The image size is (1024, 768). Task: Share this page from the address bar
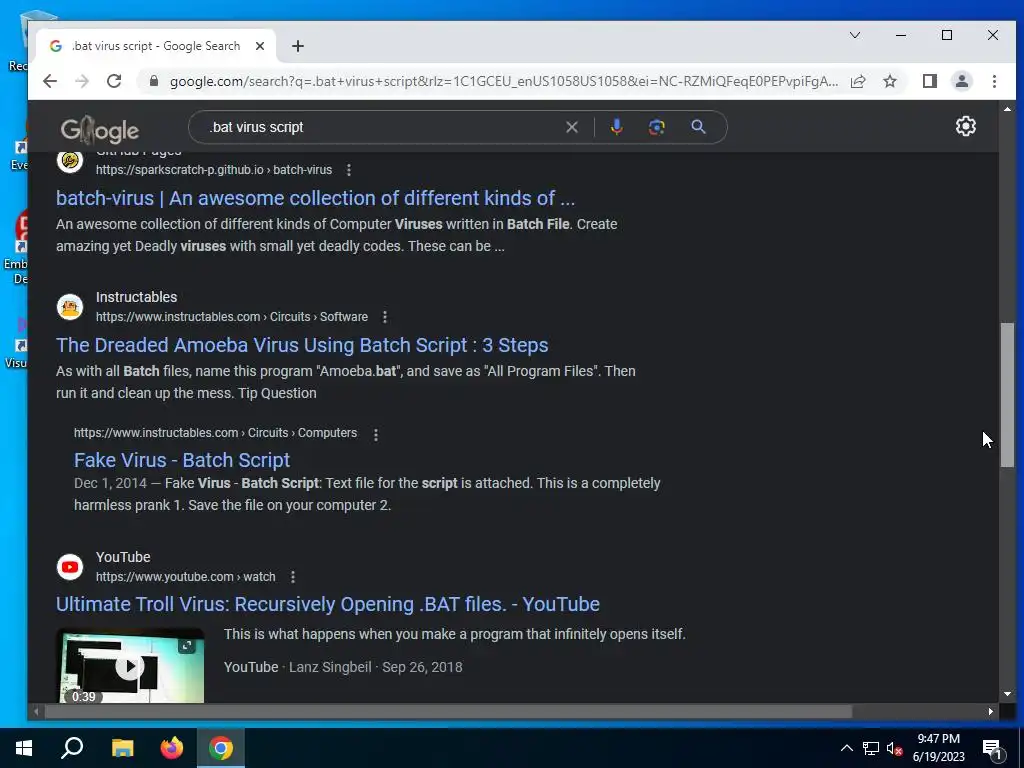pyautogui.click(x=858, y=81)
